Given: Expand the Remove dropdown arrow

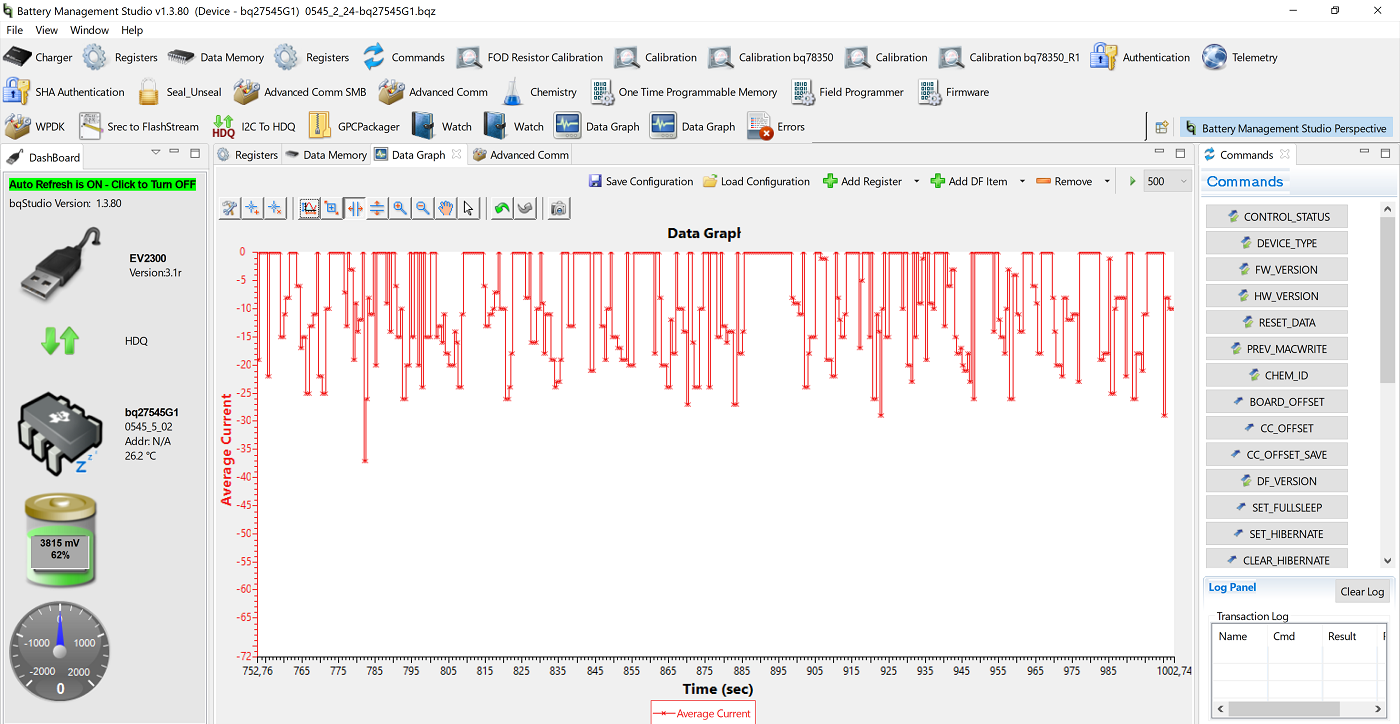Looking at the screenshot, I should click(x=1107, y=182).
